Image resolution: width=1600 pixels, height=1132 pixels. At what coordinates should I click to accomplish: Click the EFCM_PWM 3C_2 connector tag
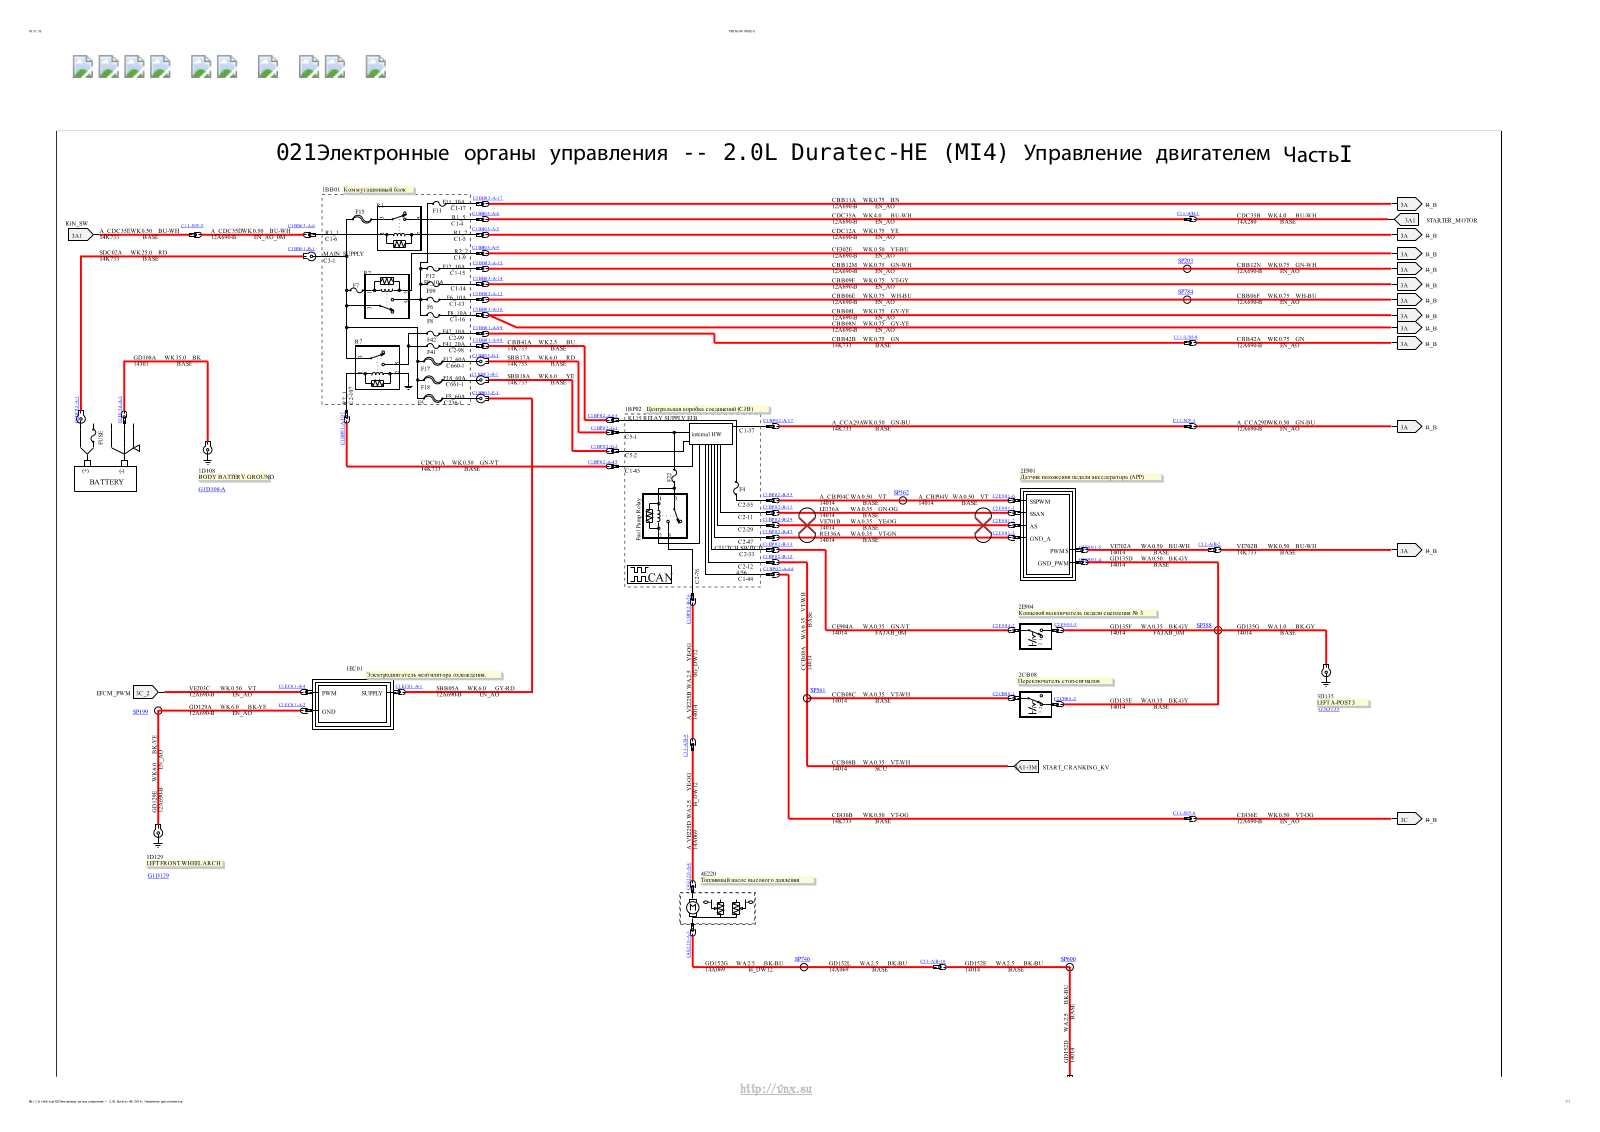click(x=145, y=692)
